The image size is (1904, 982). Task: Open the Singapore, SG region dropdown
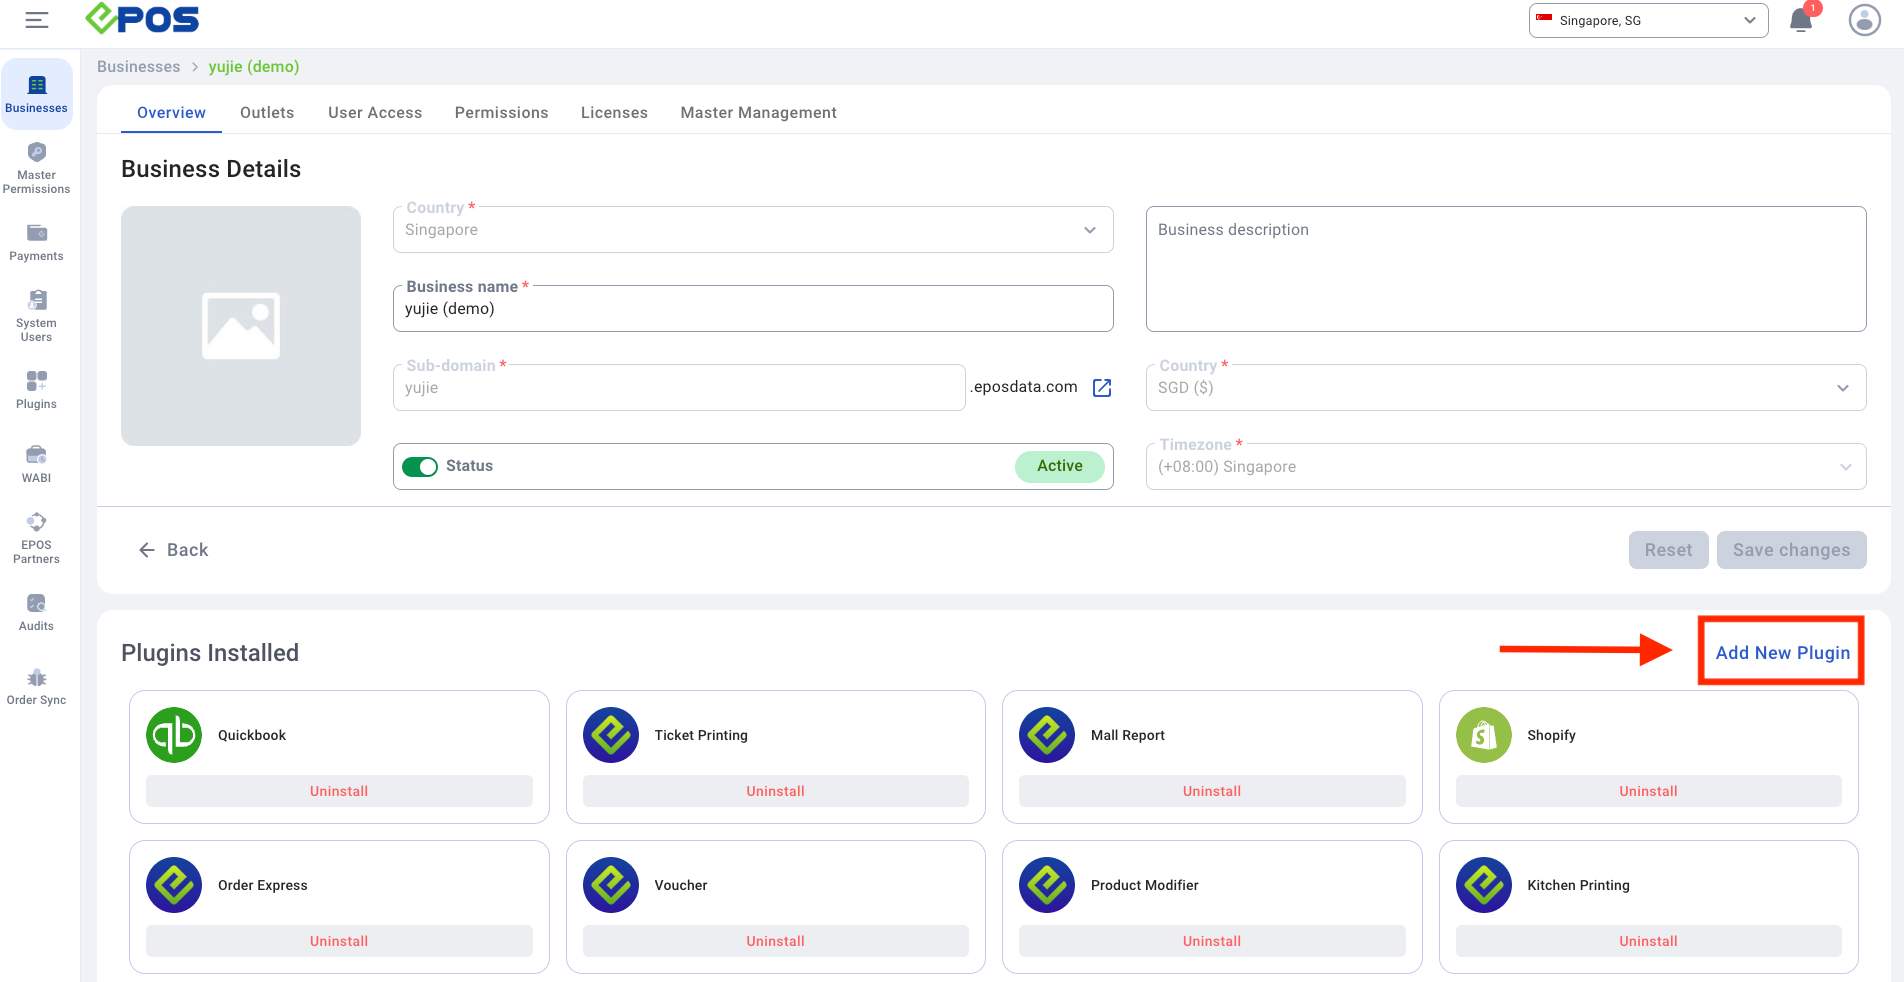click(1648, 20)
